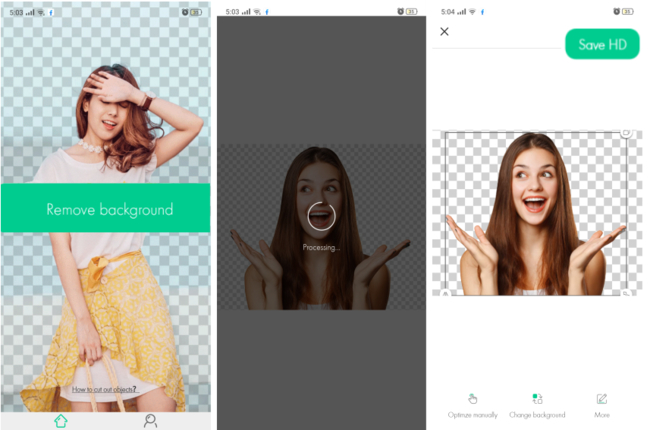Click the top-right handle of the cutout frame

point(626,132)
